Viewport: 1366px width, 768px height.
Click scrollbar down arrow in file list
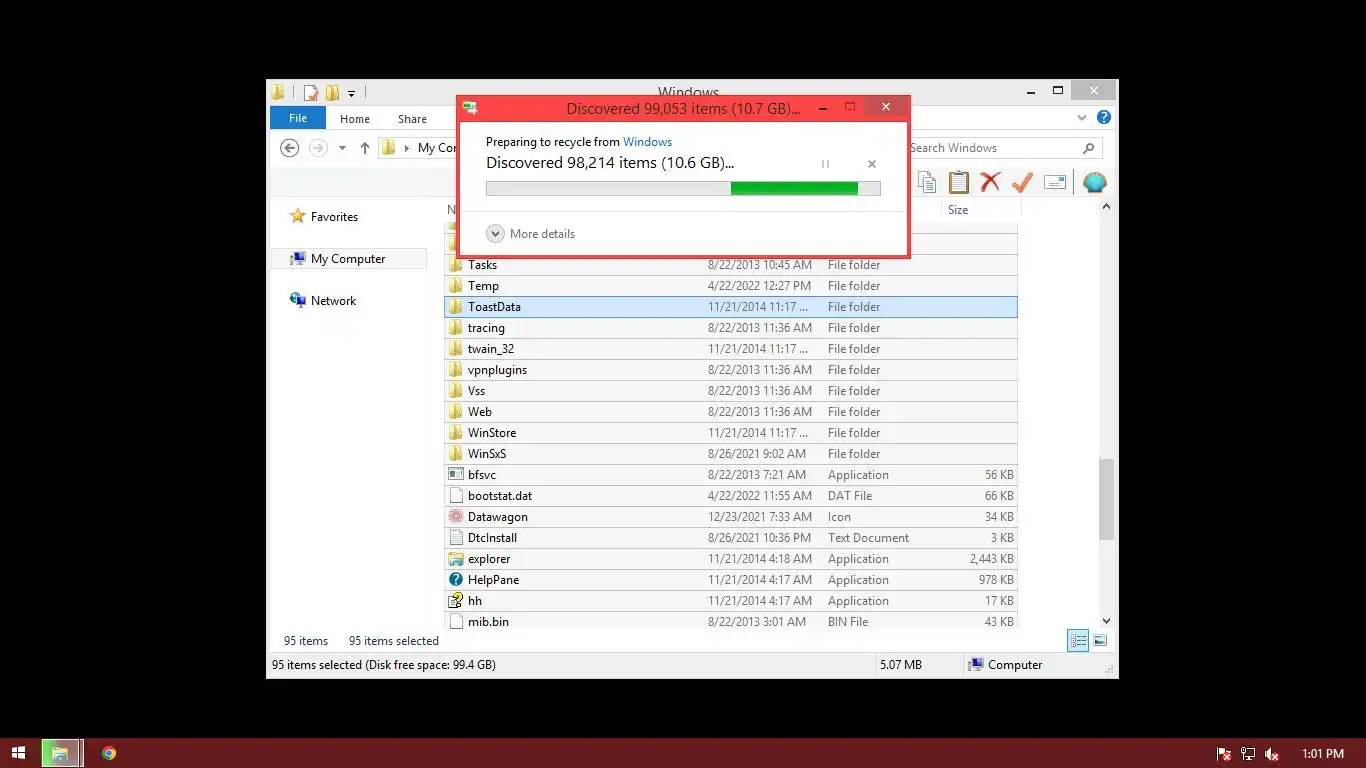point(1106,621)
